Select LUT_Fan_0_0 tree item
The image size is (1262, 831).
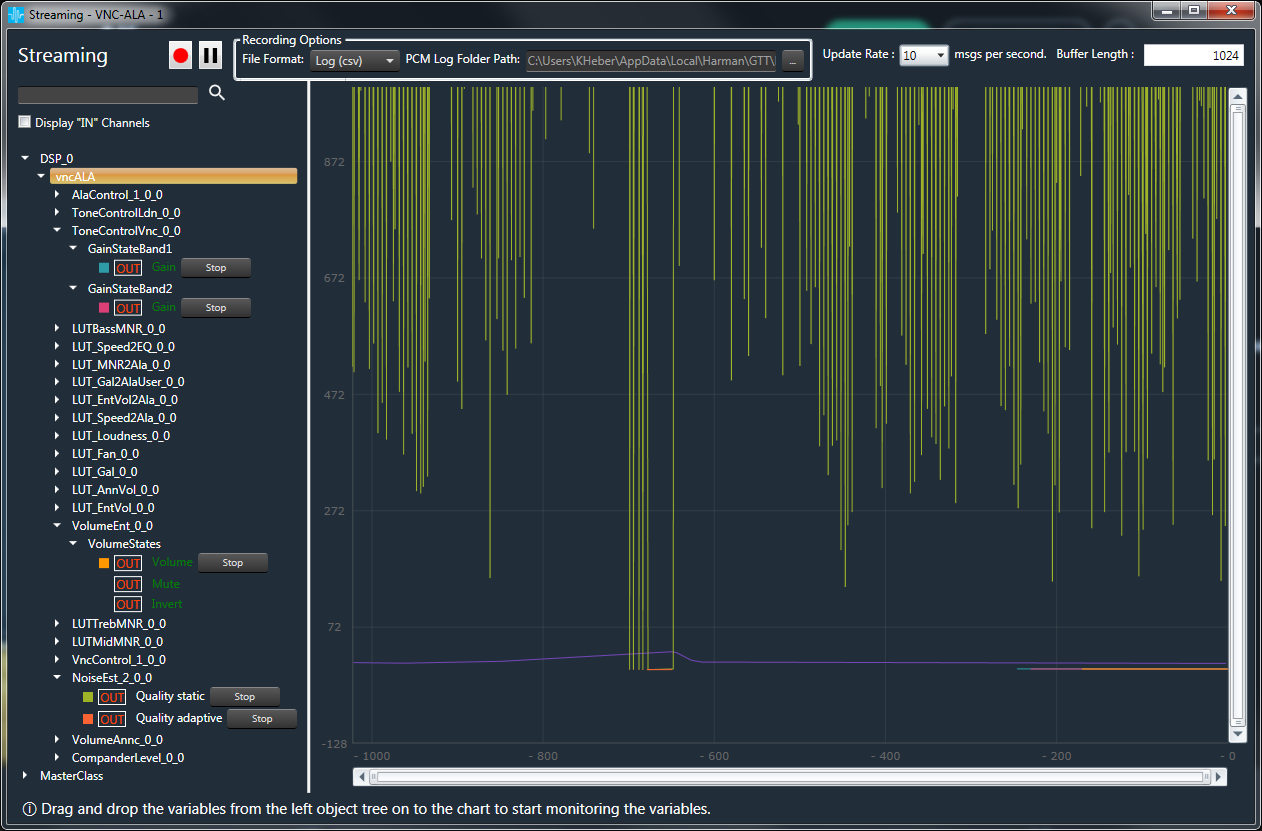(x=105, y=454)
